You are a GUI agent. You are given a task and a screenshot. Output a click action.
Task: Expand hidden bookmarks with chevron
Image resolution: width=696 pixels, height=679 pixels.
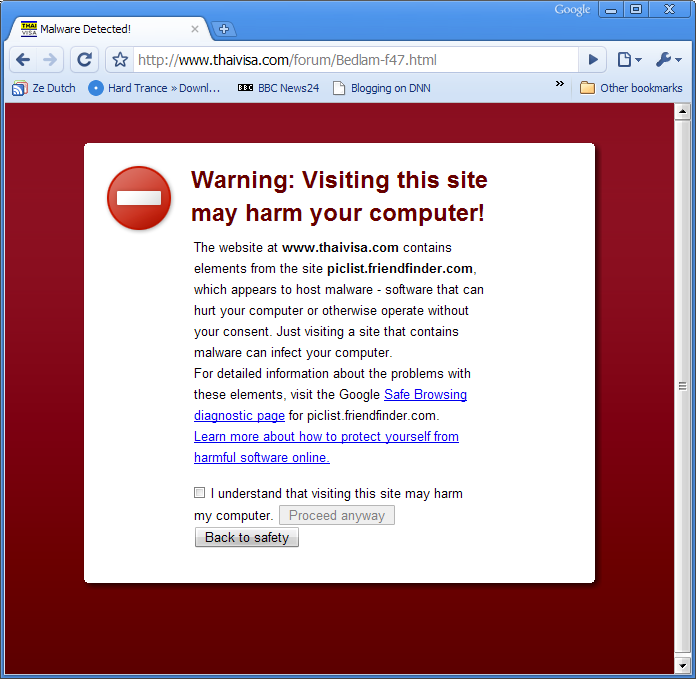560,83
